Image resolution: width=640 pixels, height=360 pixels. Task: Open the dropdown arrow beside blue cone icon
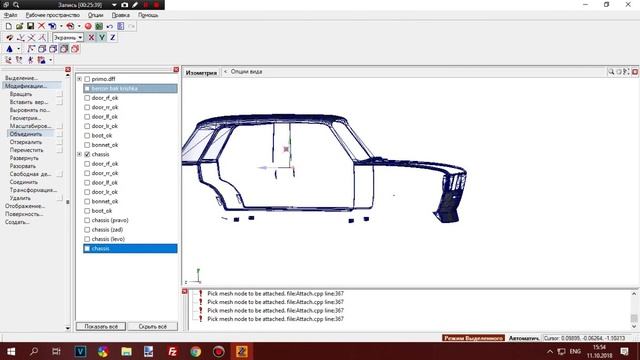click(19, 49)
